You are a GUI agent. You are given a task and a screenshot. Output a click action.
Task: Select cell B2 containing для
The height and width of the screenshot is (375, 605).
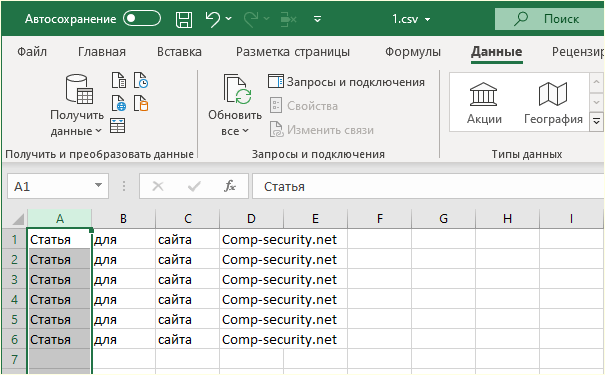[x=123, y=259]
